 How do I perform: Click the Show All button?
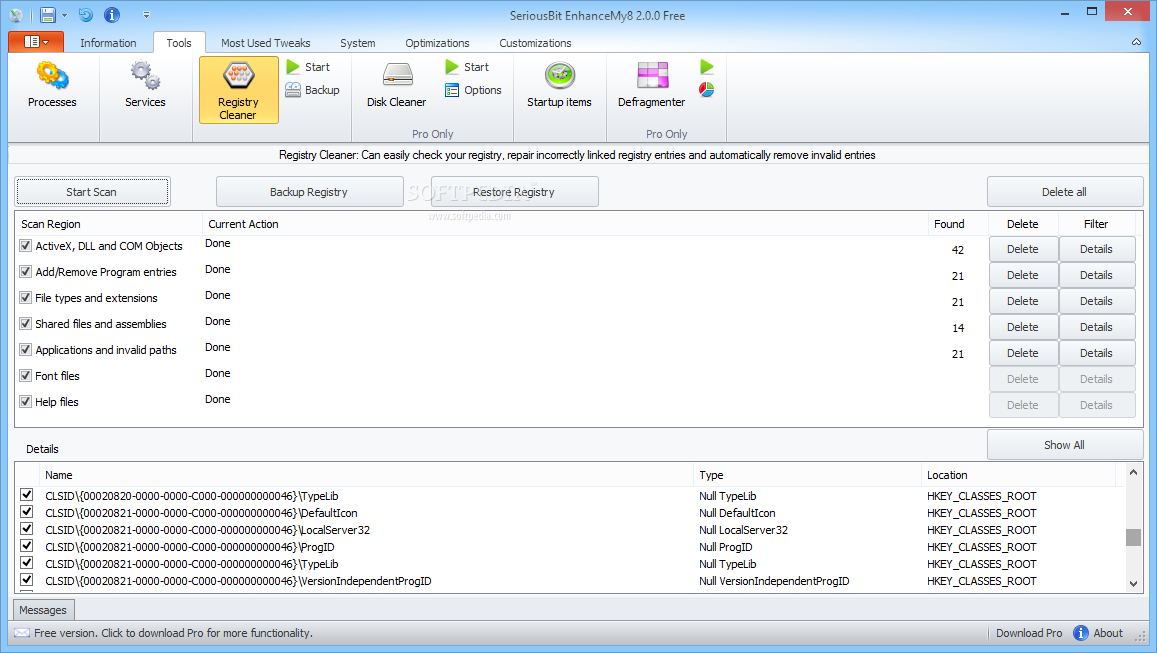[x=1065, y=445]
